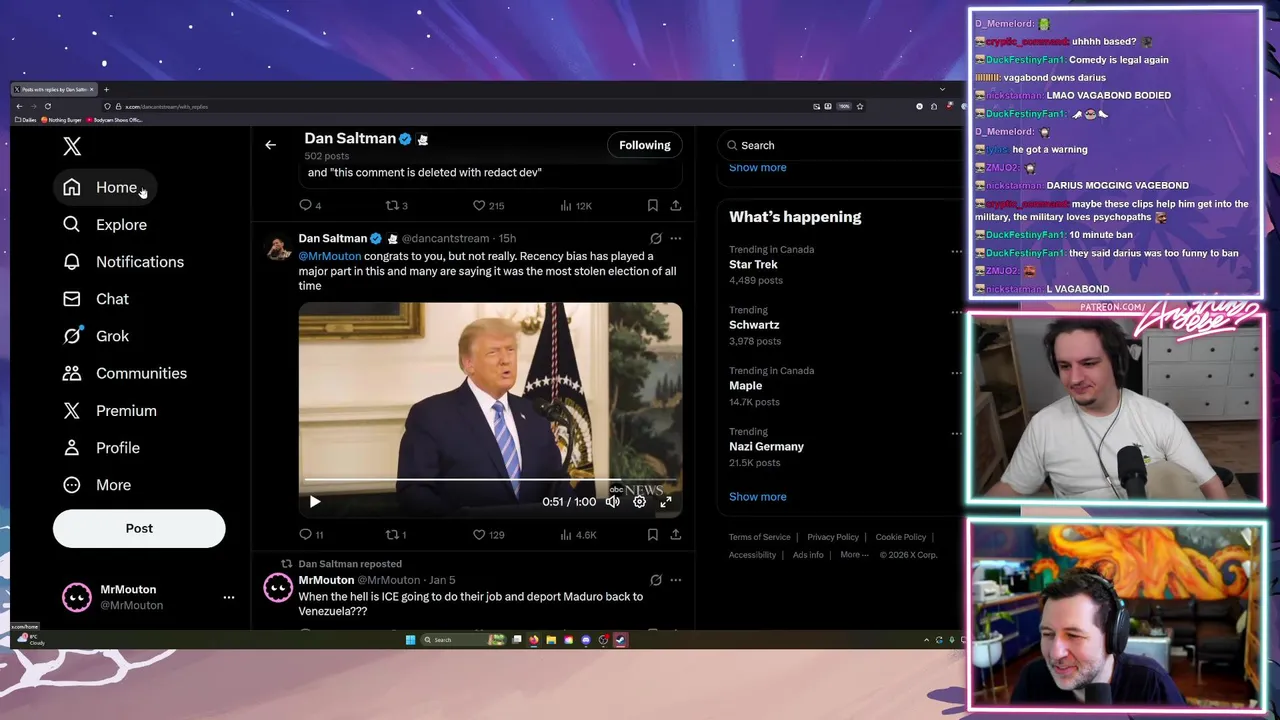This screenshot has width=1280, height=720.
Task: Open Privacy Policy link
Action: 833,537
